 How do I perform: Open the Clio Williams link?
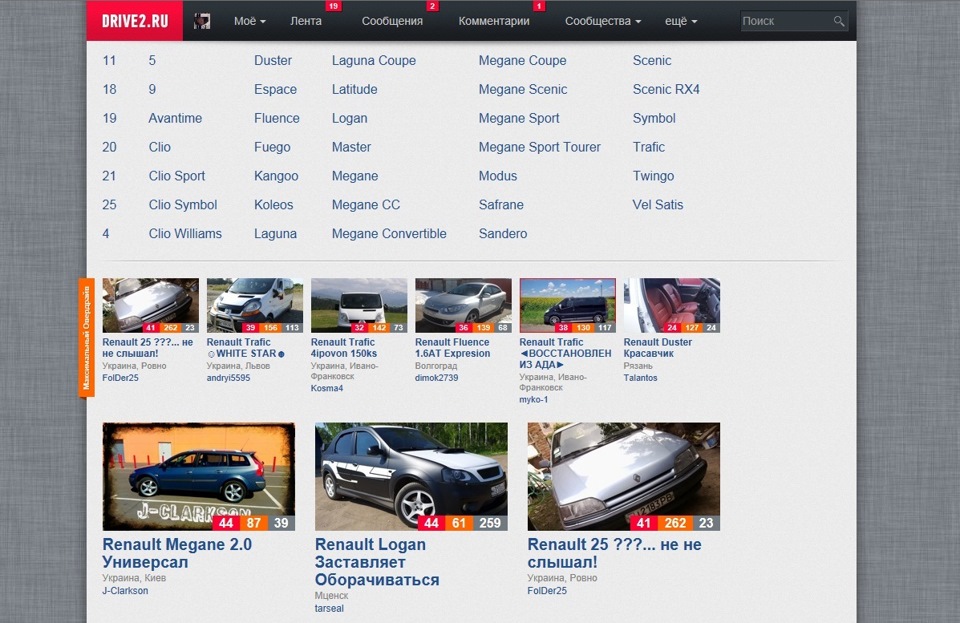[x=185, y=234]
